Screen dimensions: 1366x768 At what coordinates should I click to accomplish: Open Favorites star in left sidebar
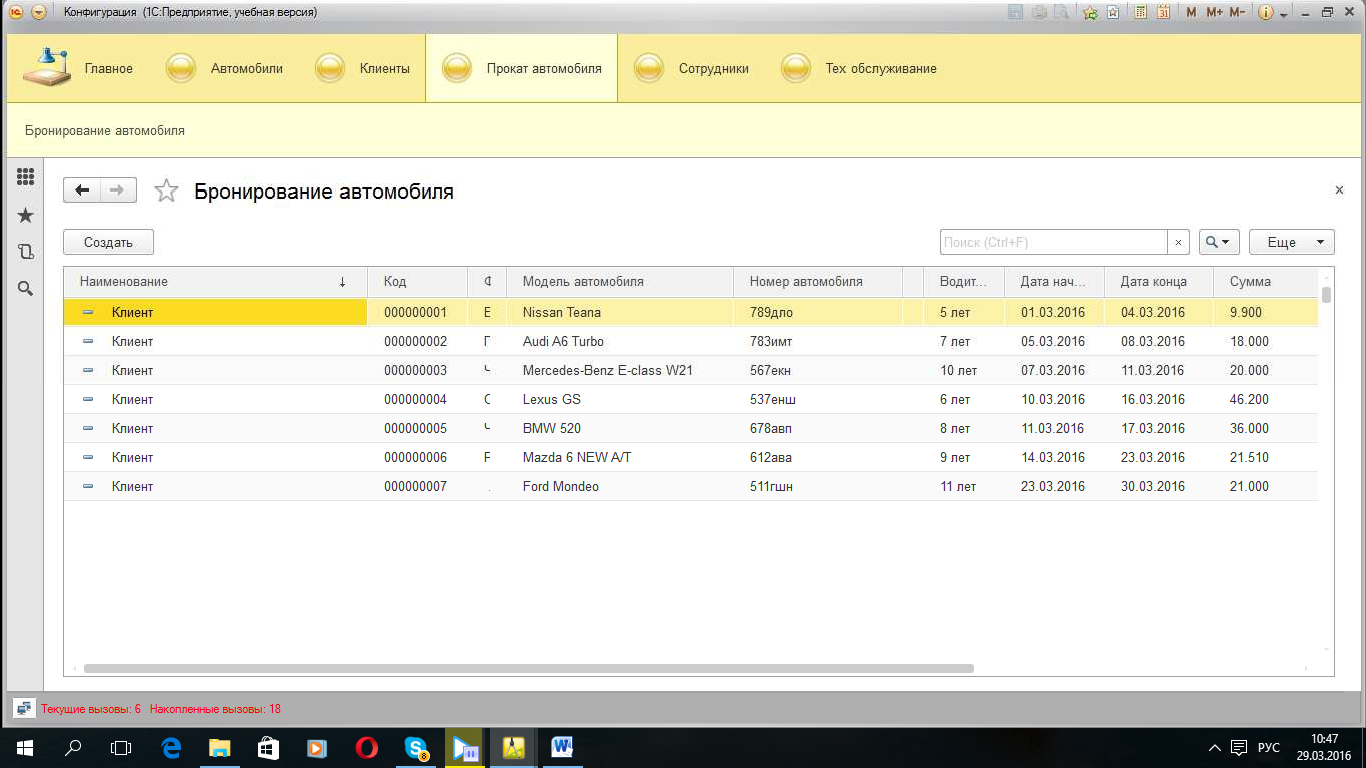click(x=26, y=215)
